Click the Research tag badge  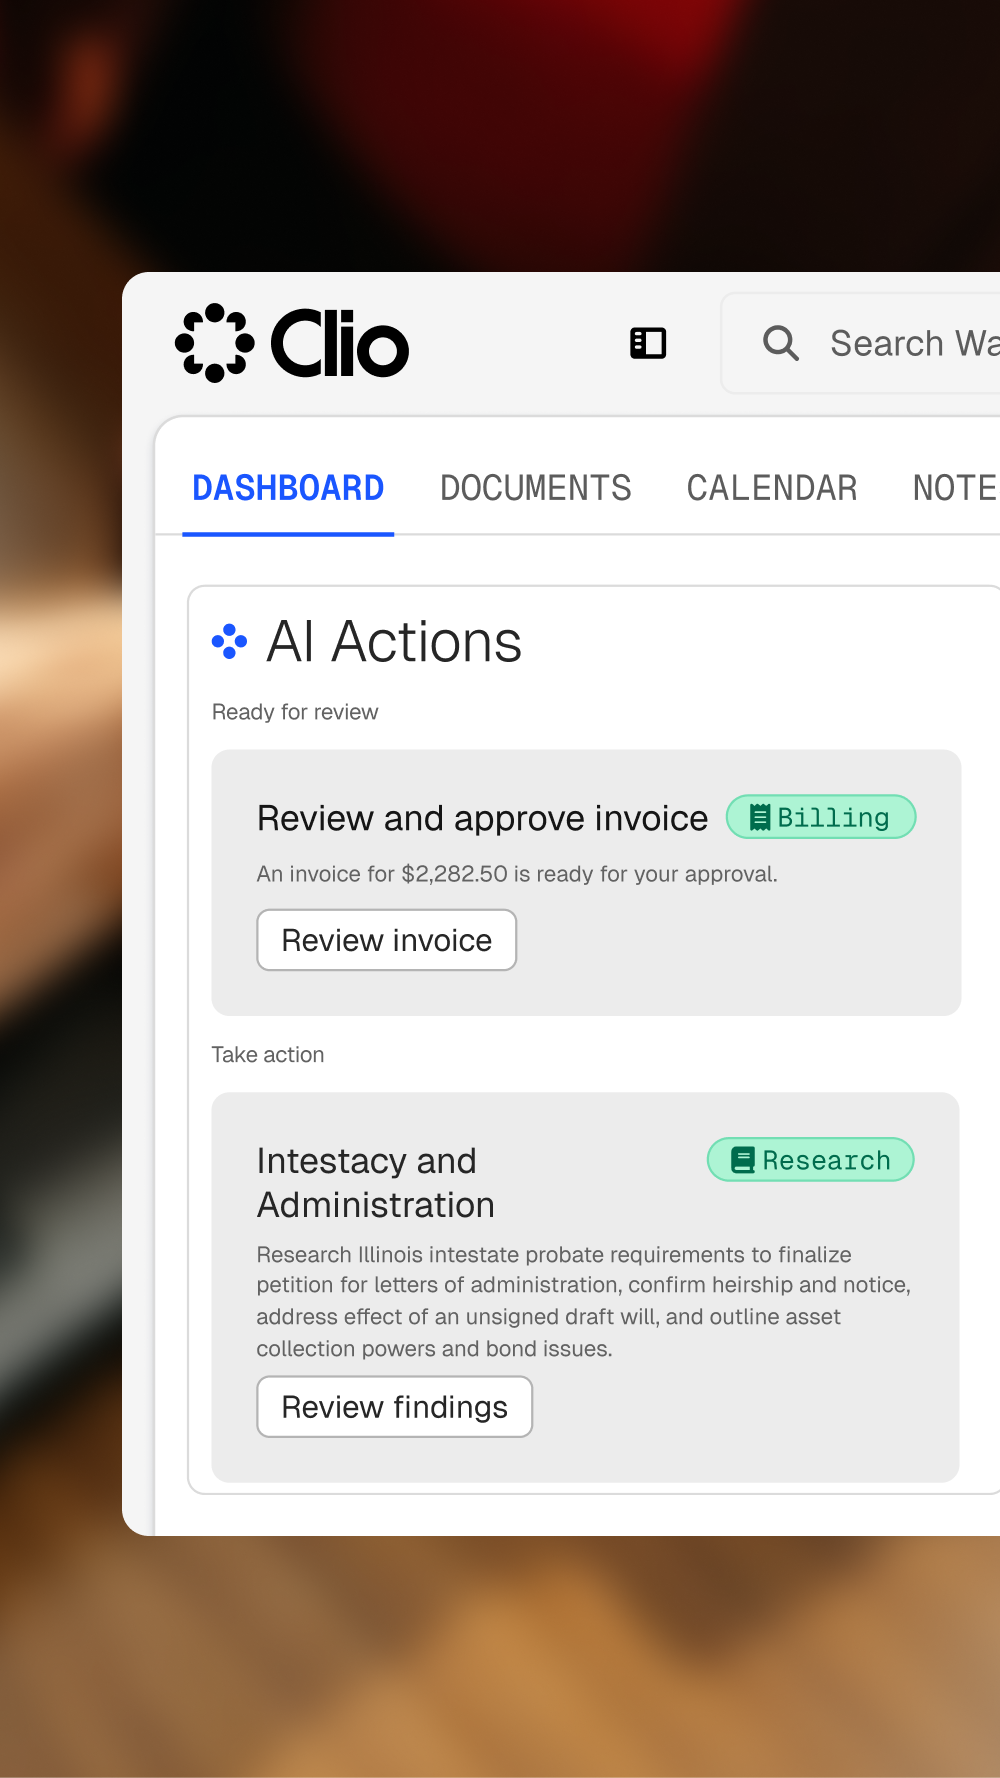811,1160
